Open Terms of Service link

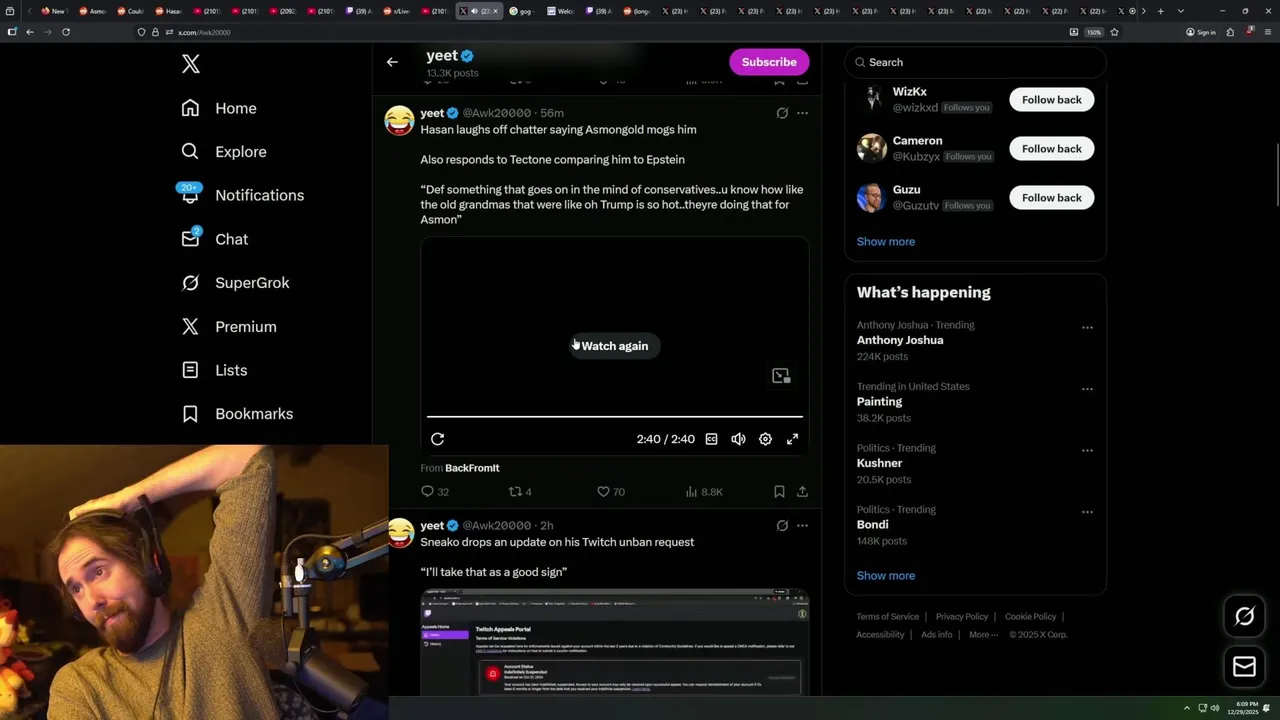click(x=887, y=617)
